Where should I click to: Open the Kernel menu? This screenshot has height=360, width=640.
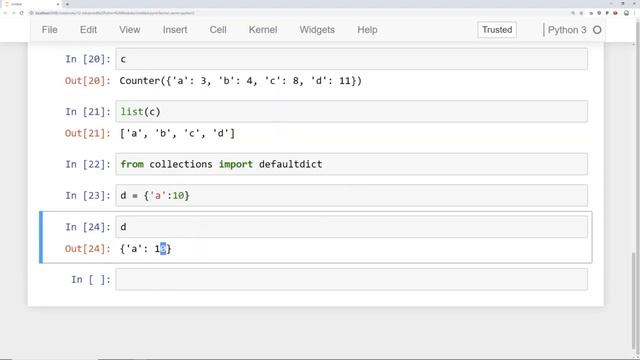(263, 30)
